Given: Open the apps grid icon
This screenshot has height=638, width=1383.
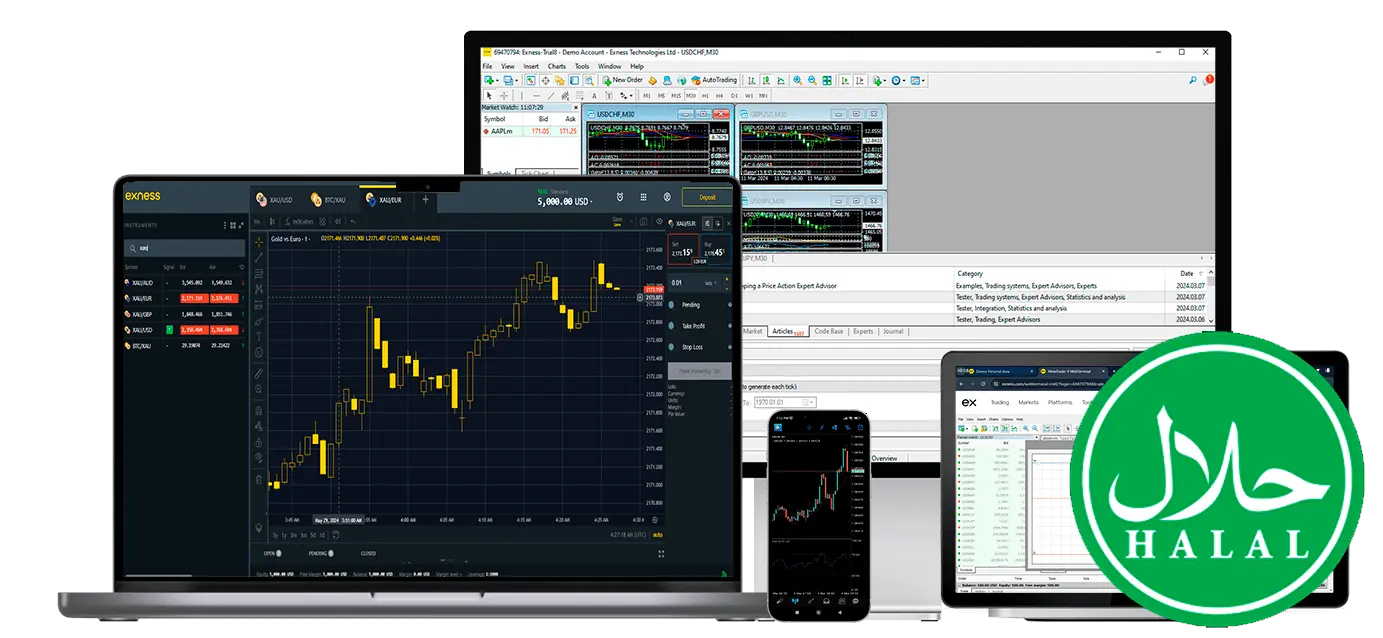Looking at the screenshot, I should click(643, 198).
